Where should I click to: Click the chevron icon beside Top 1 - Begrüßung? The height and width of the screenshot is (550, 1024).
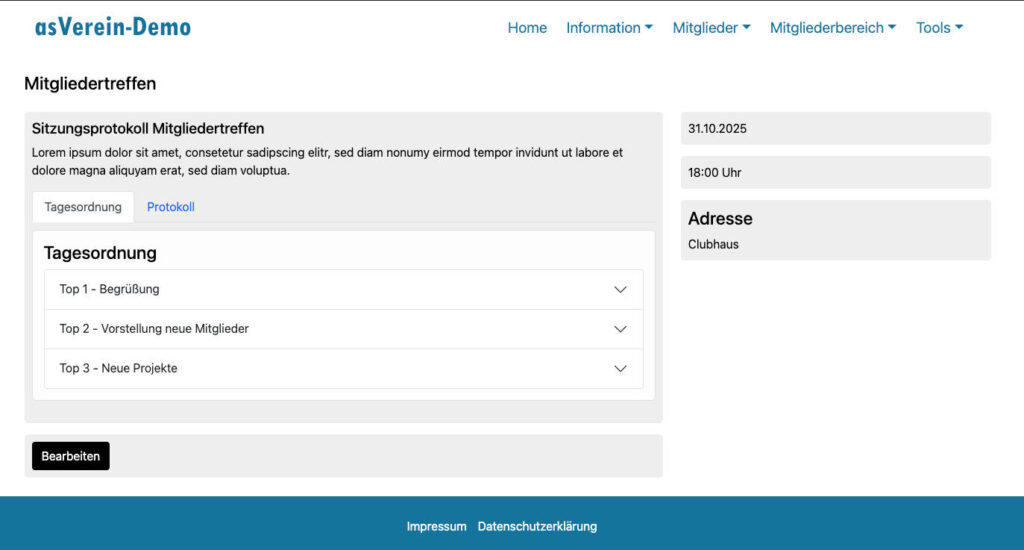[620, 289]
